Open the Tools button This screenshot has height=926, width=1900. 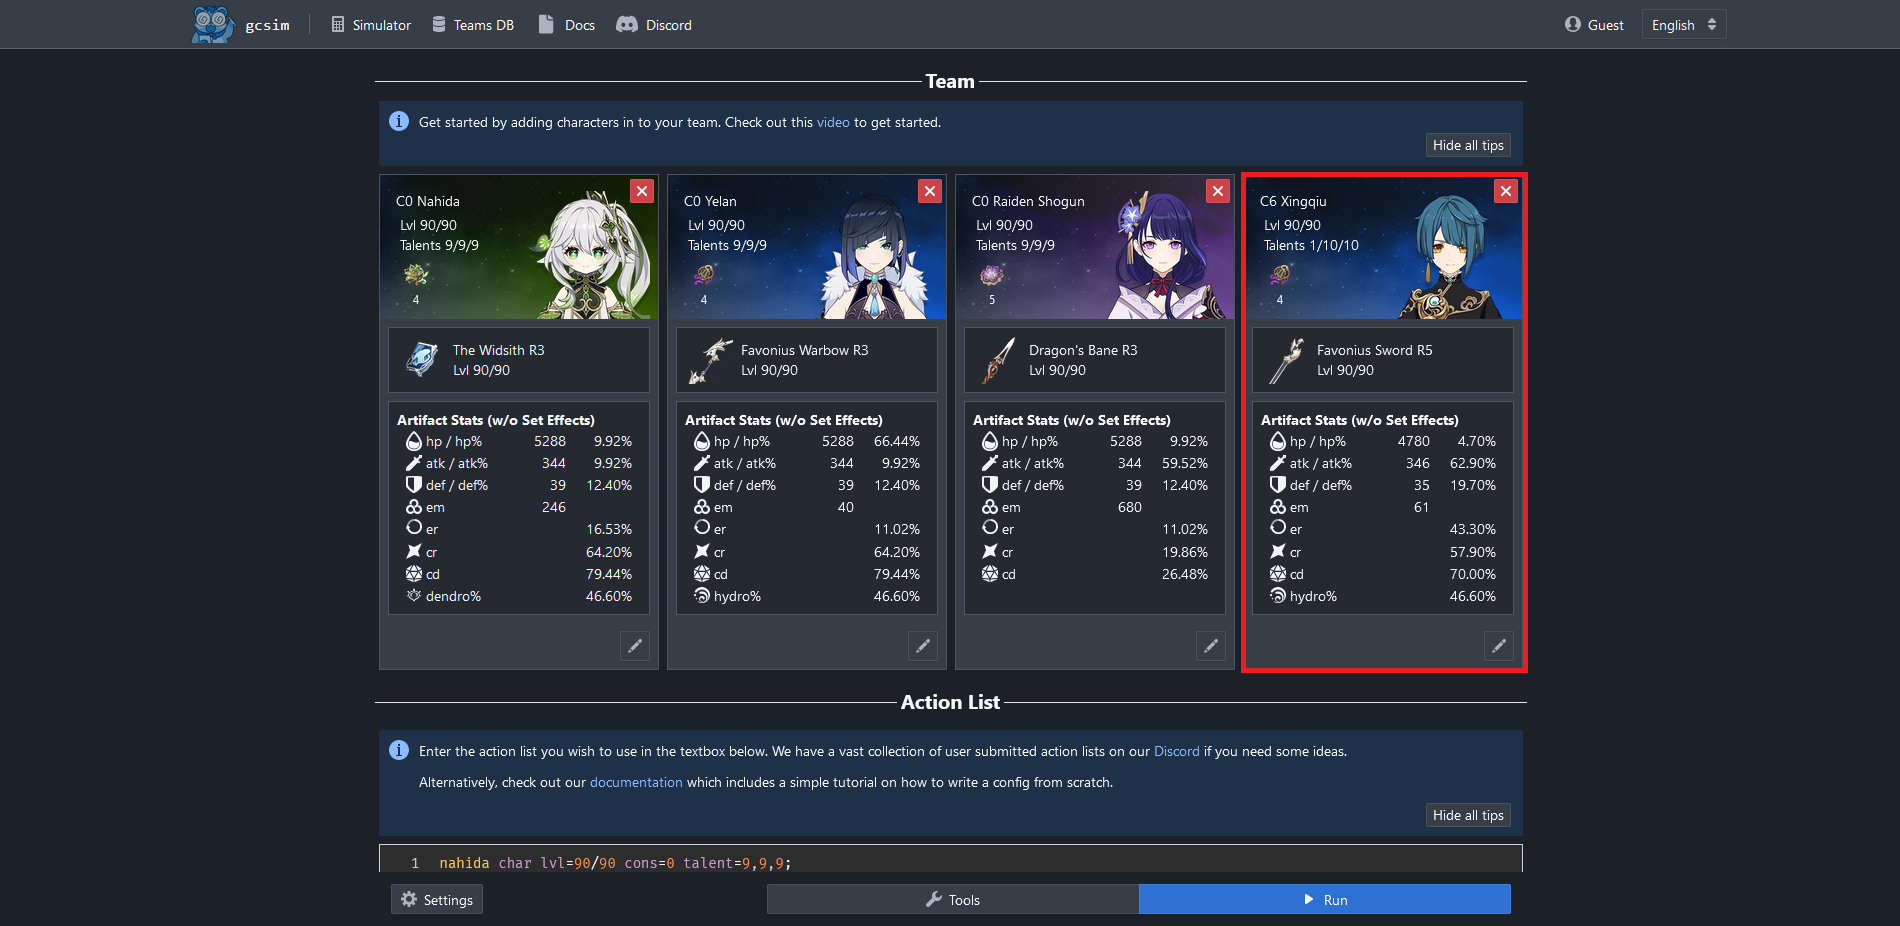click(952, 899)
